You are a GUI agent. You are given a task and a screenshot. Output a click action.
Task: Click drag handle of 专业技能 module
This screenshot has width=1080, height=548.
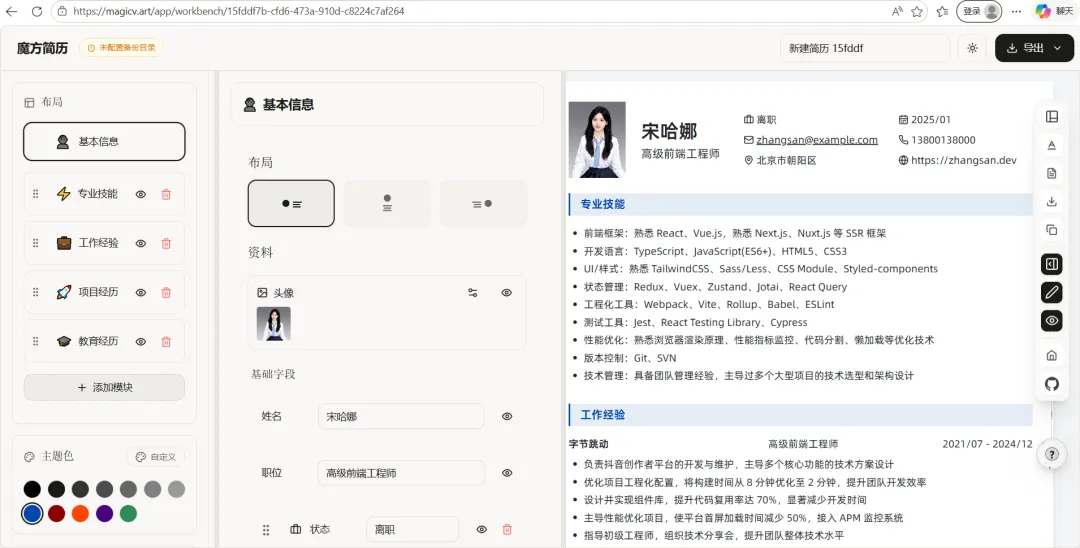coord(36,194)
